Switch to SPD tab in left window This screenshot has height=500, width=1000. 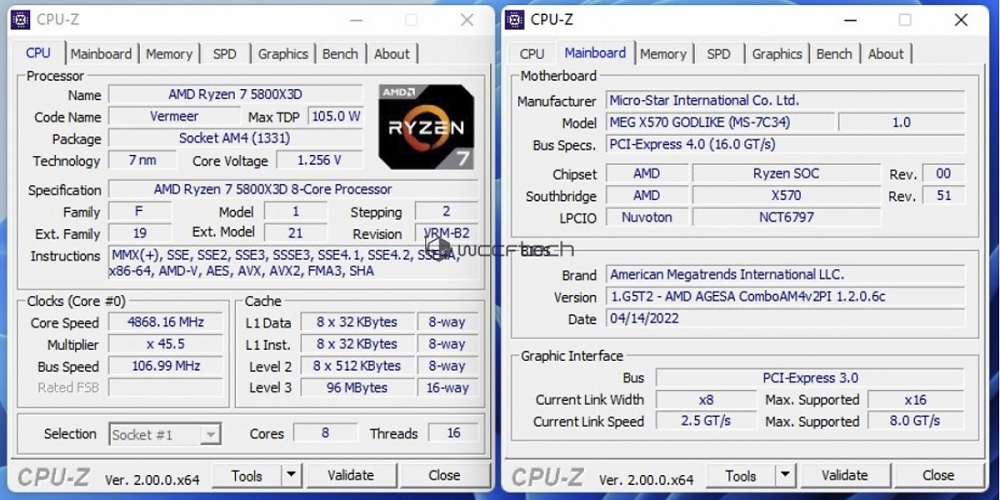[224, 54]
